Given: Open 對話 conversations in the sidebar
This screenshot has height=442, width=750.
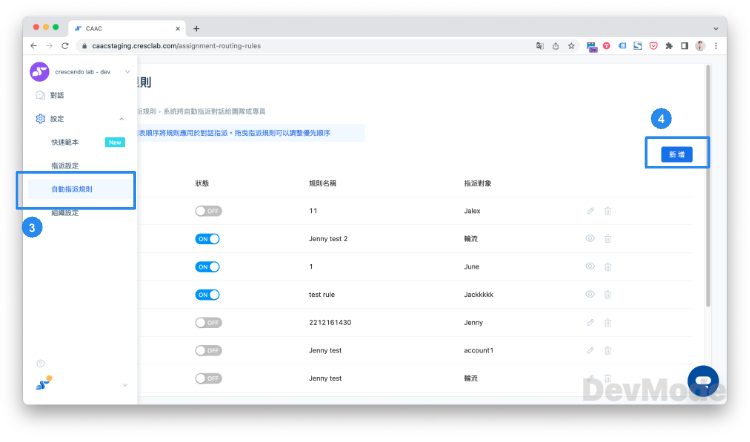Looking at the screenshot, I should coord(56,96).
